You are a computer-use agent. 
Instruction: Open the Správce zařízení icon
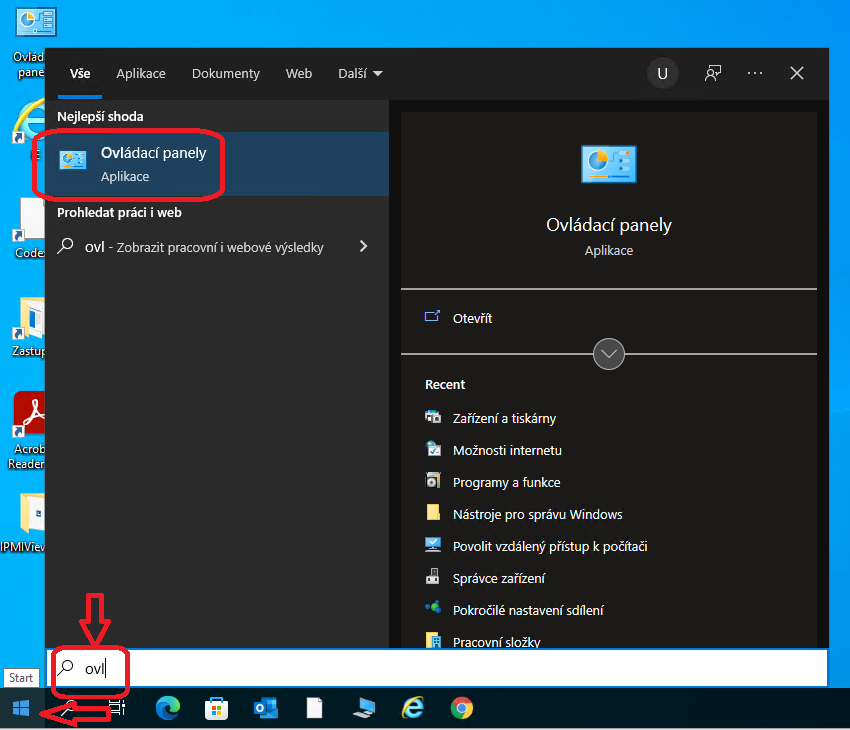[433, 577]
